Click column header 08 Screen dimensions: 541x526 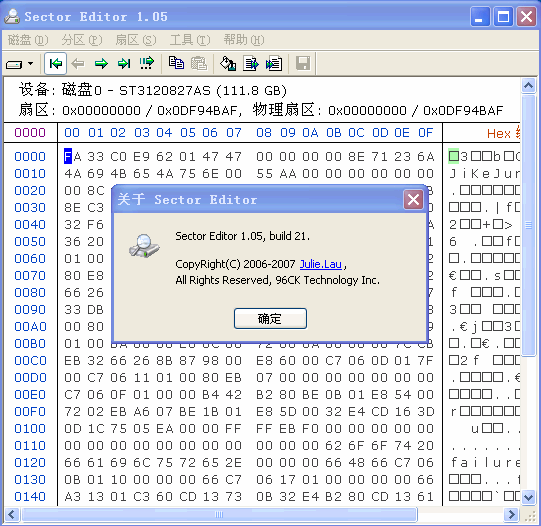(x=264, y=133)
